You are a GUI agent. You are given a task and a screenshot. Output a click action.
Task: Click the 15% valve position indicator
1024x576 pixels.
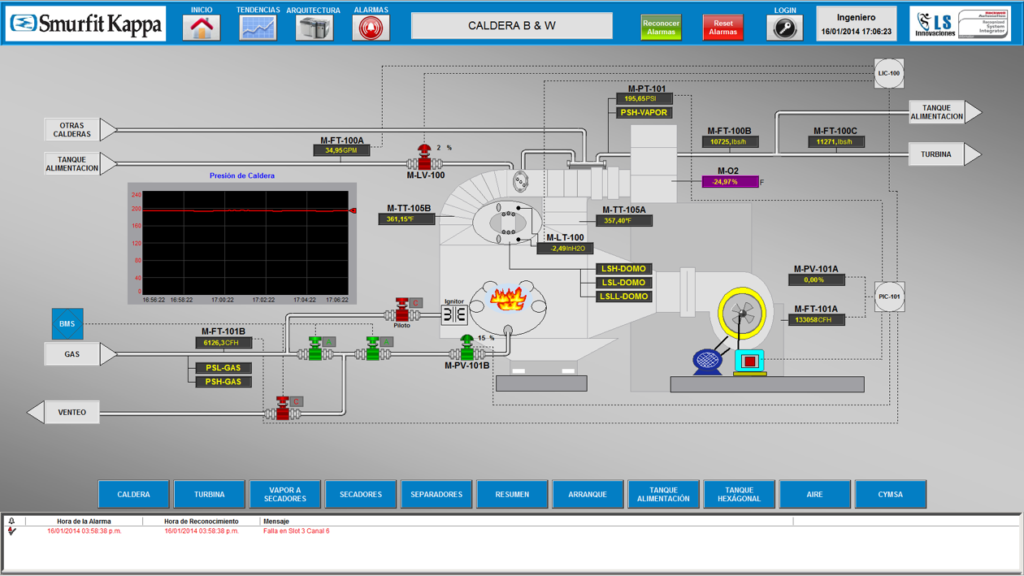coord(484,339)
